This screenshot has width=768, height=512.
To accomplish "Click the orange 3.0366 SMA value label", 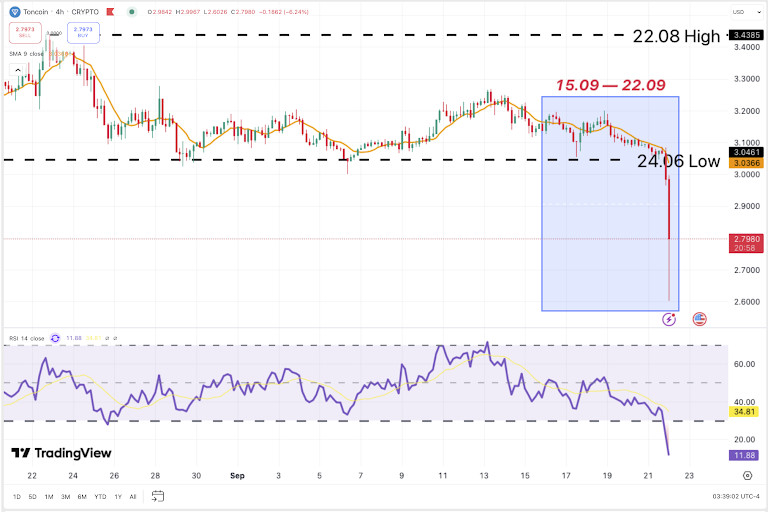I will (x=746, y=163).
